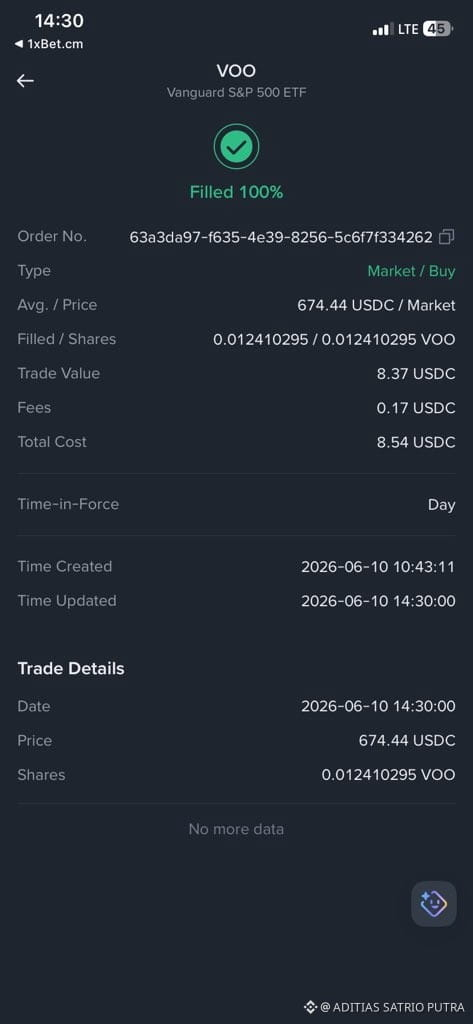Tap the battery level indicator

(x=438, y=29)
